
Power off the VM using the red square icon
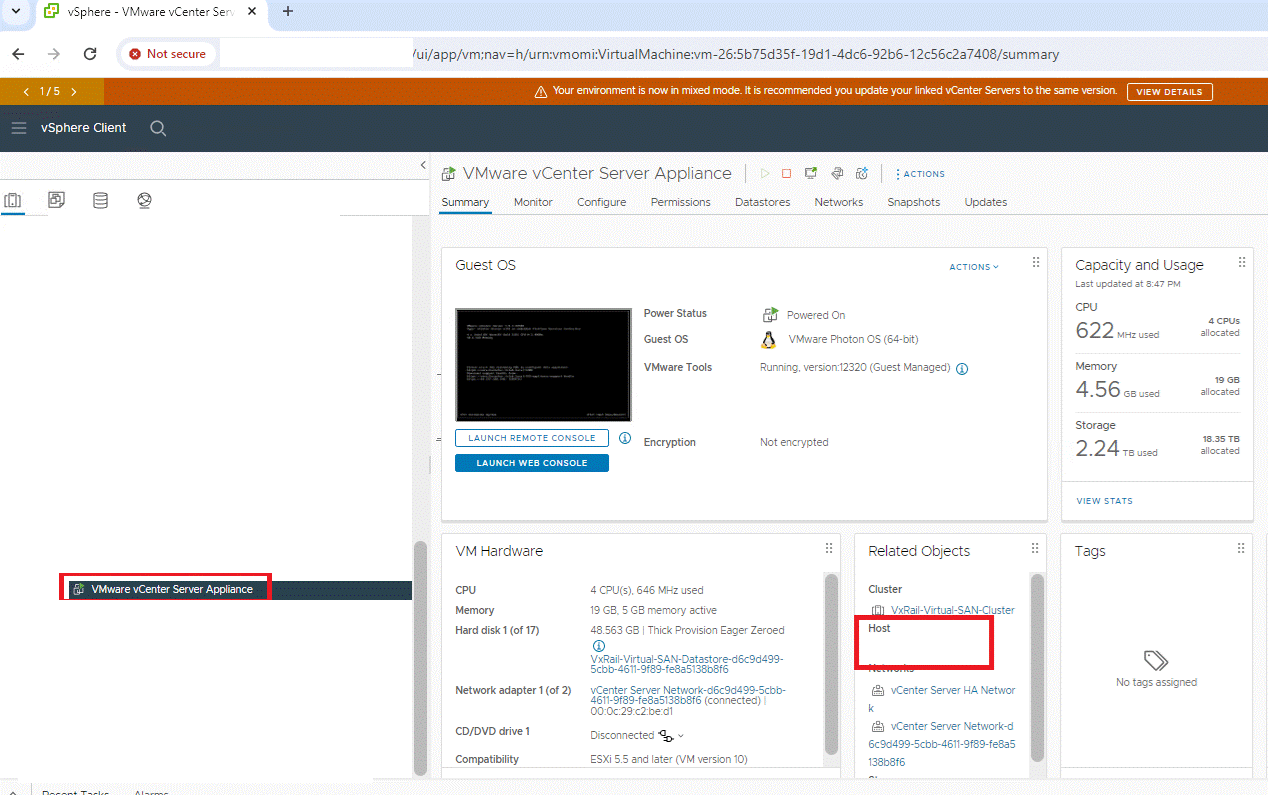[787, 173]
